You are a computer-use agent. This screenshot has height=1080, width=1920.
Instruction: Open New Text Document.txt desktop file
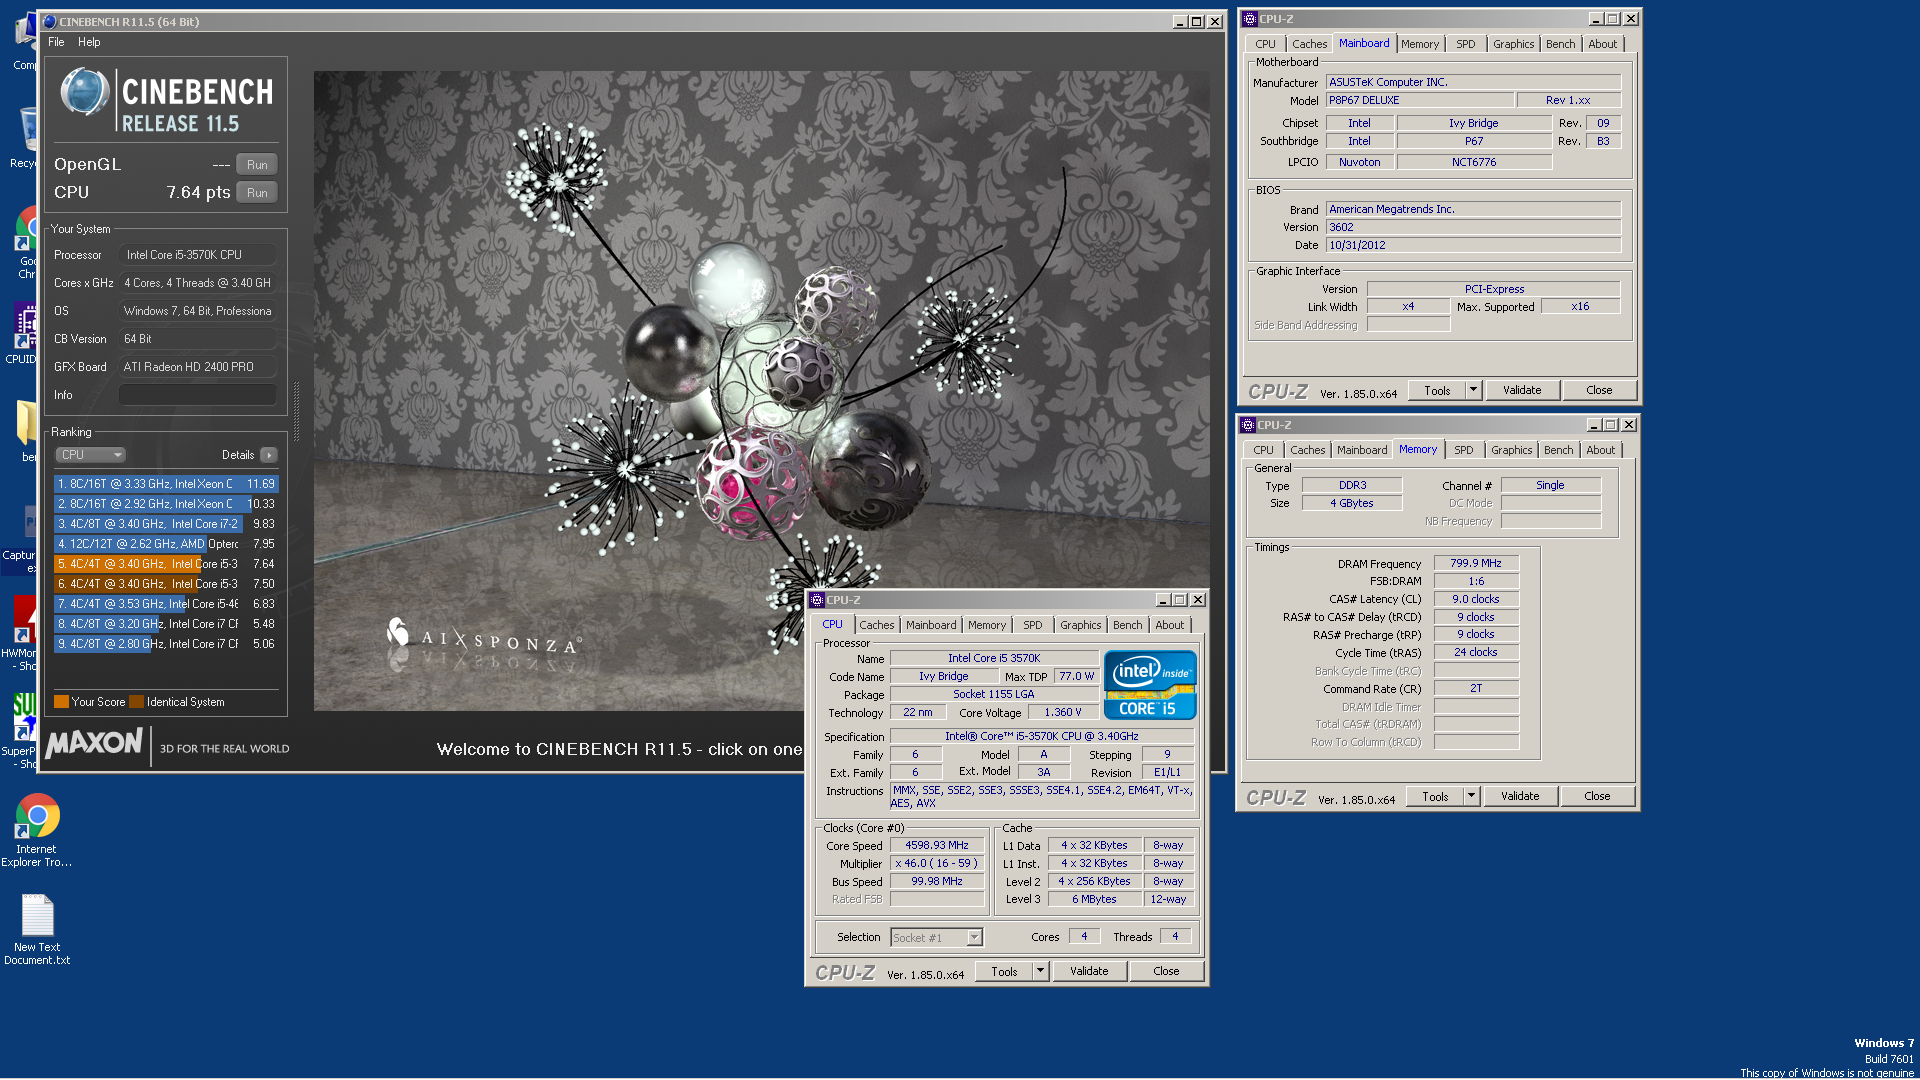coord(37,929)
